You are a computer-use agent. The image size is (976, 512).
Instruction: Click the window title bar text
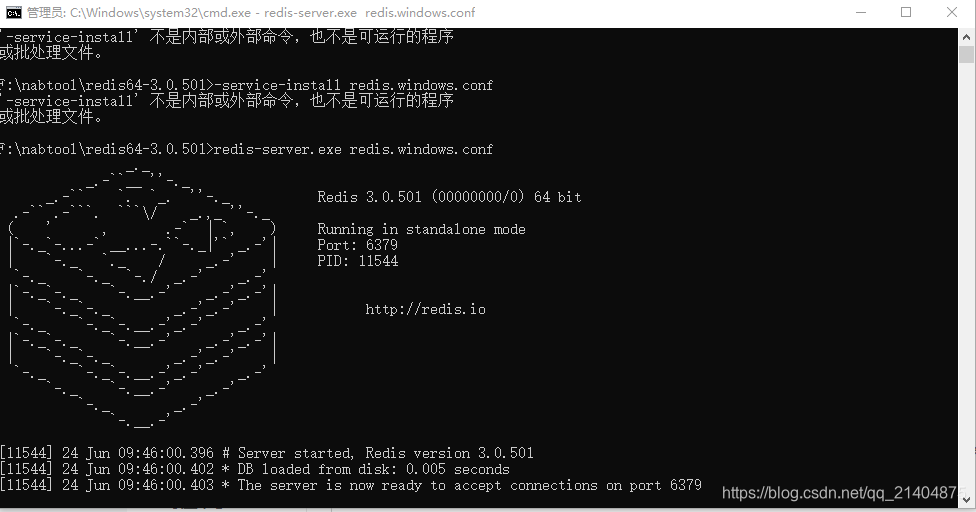click(251, 12)
